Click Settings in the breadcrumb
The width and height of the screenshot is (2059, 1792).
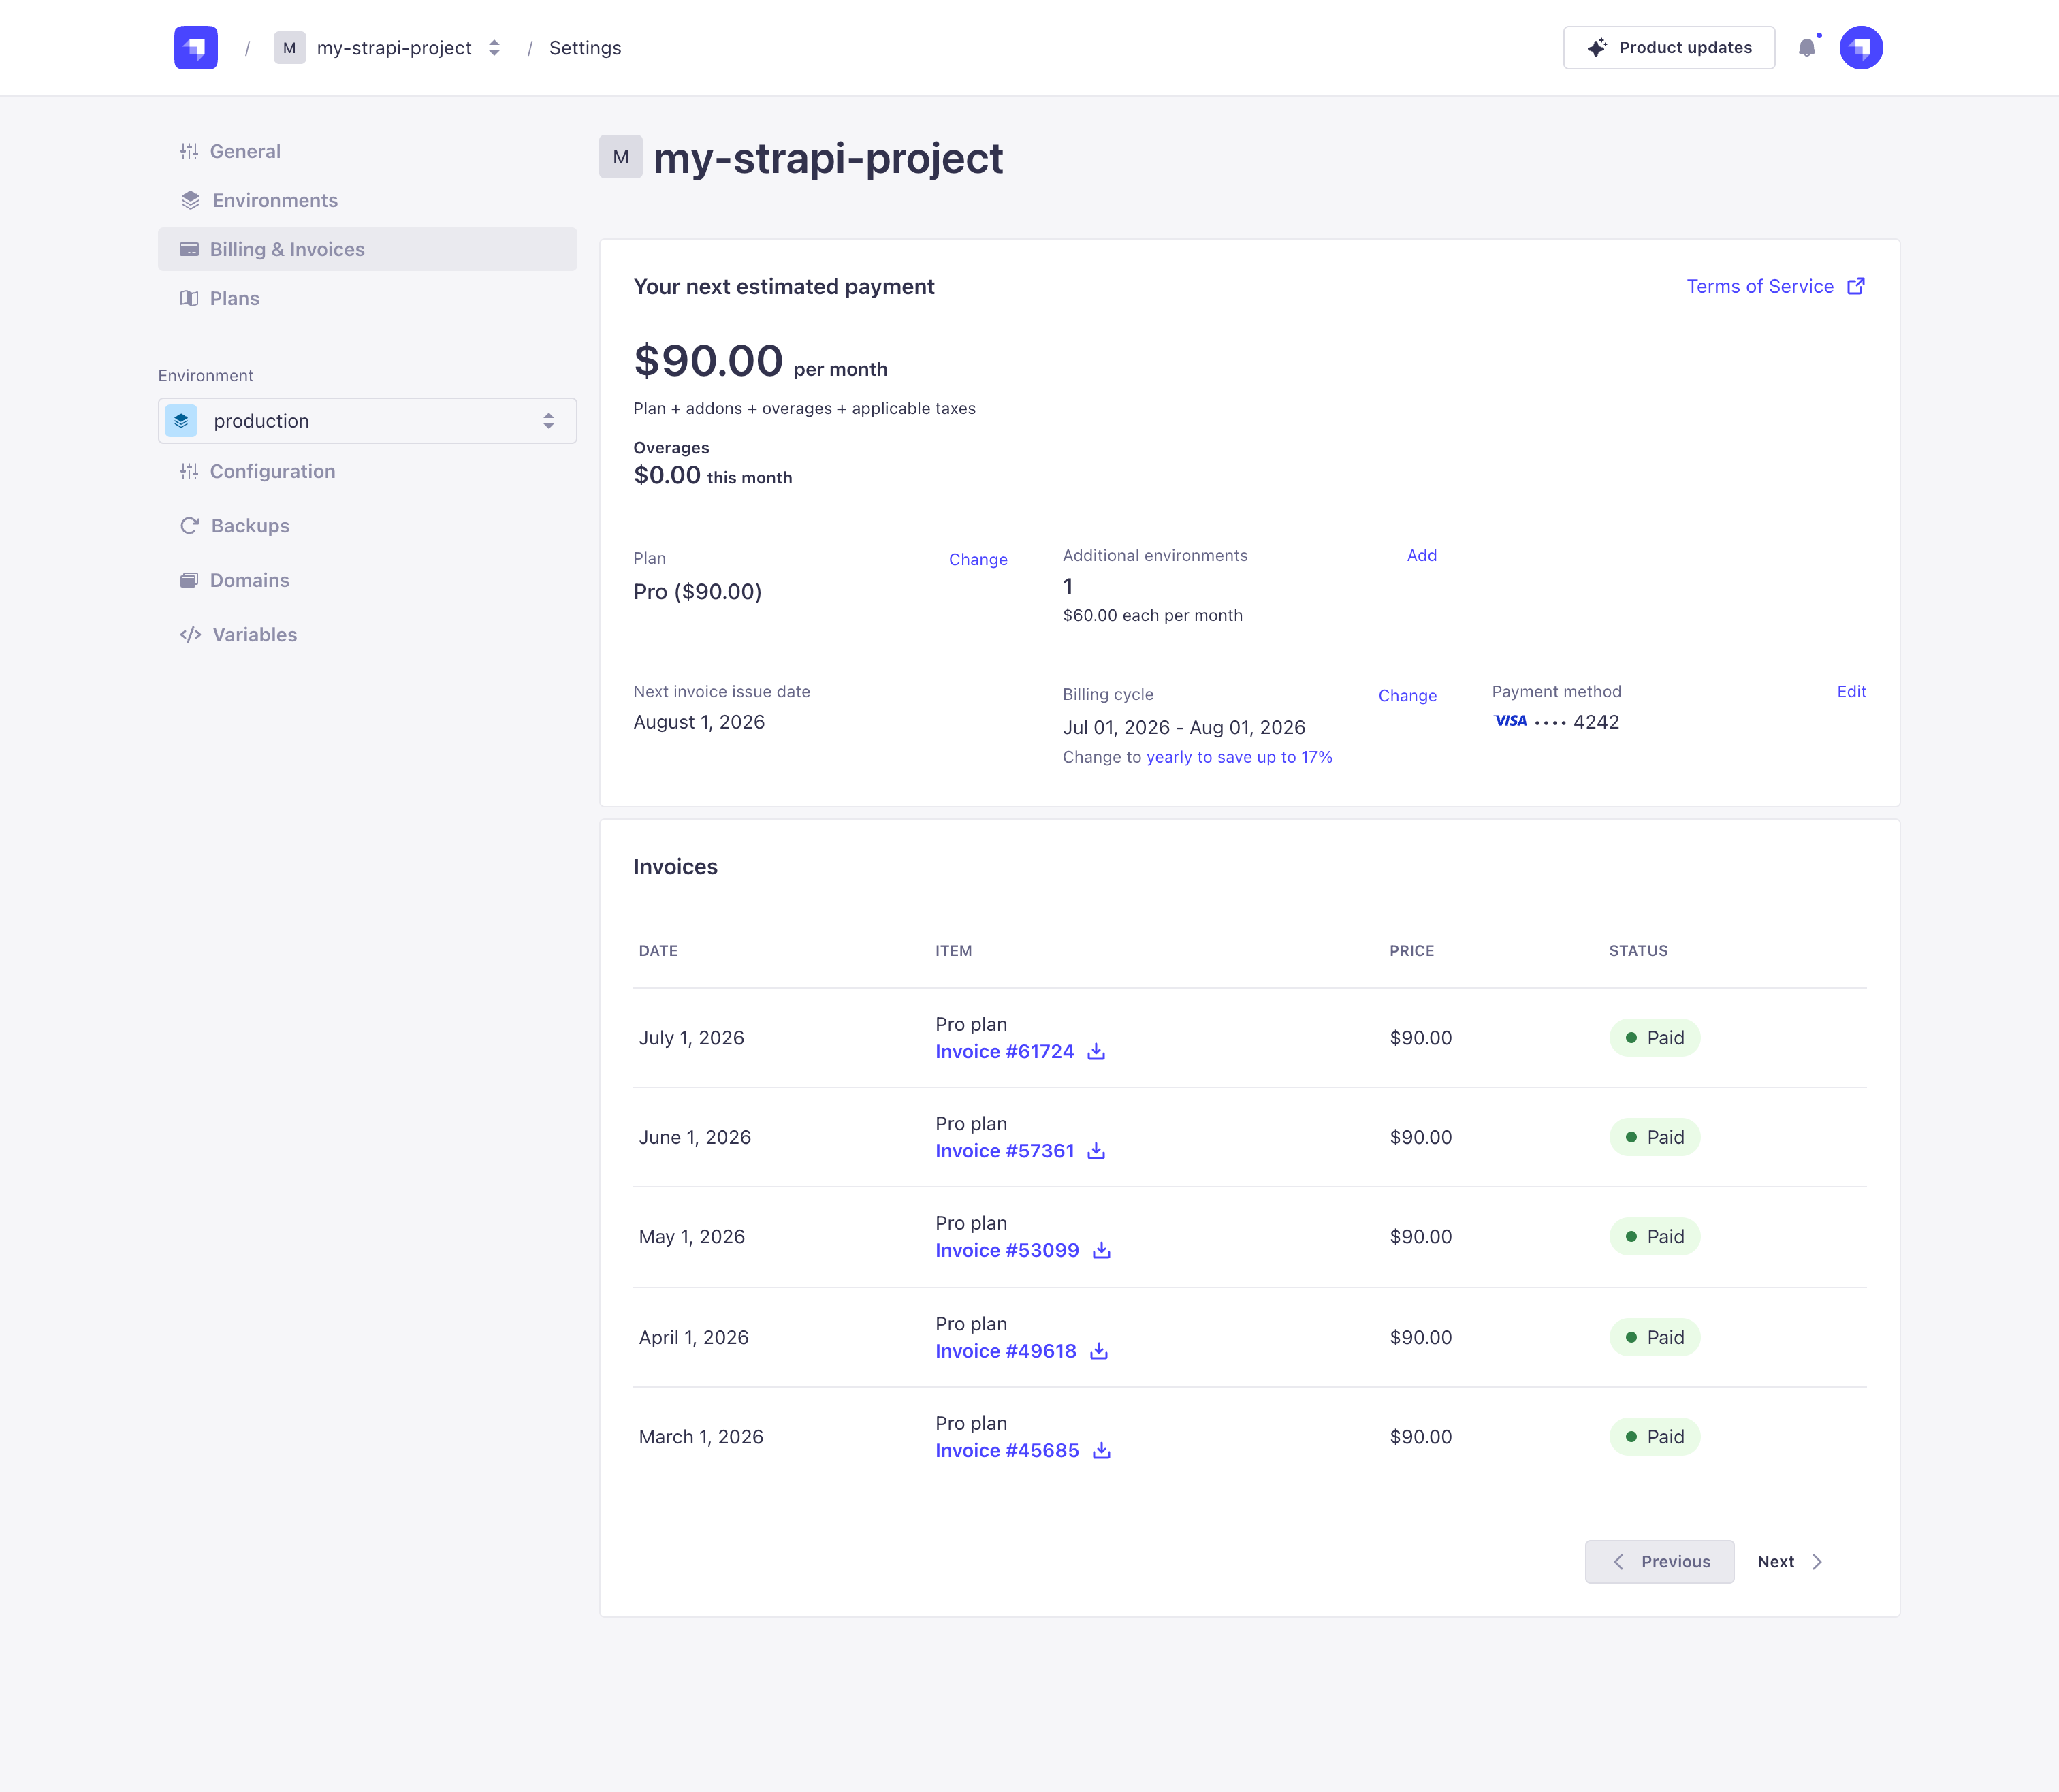click(x=585, y=48)
